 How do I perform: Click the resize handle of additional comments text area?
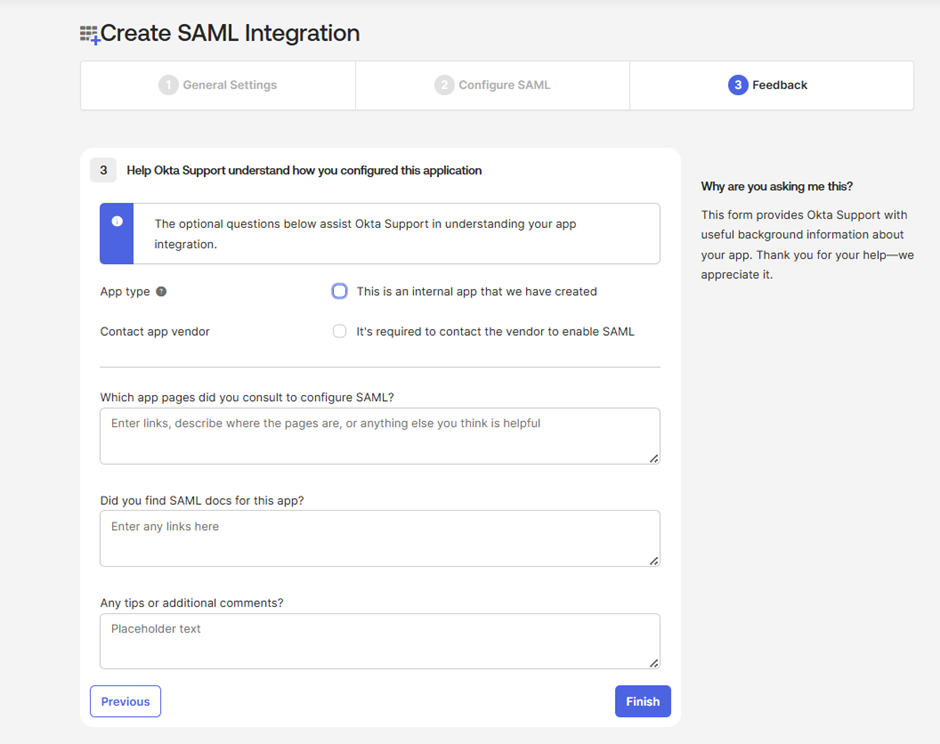pos(654,664)
